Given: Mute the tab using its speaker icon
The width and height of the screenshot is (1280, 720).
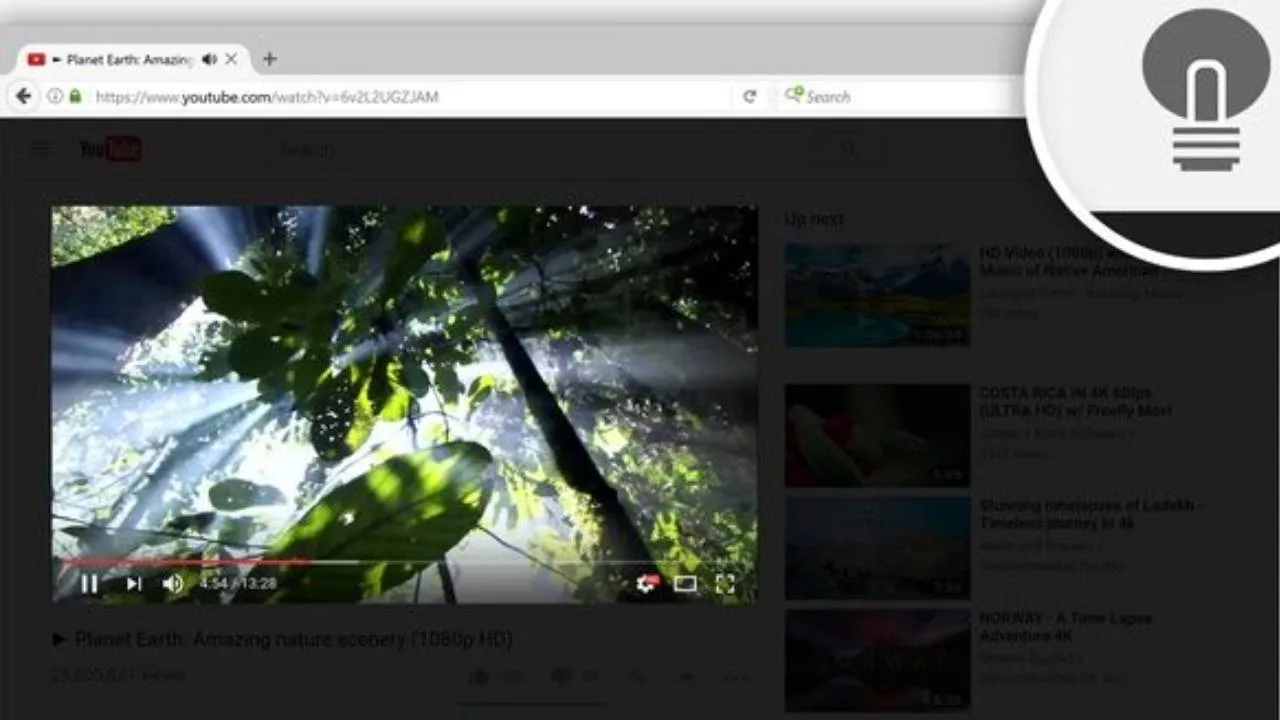Looking at the screenshot, I should tap(208, 59).
